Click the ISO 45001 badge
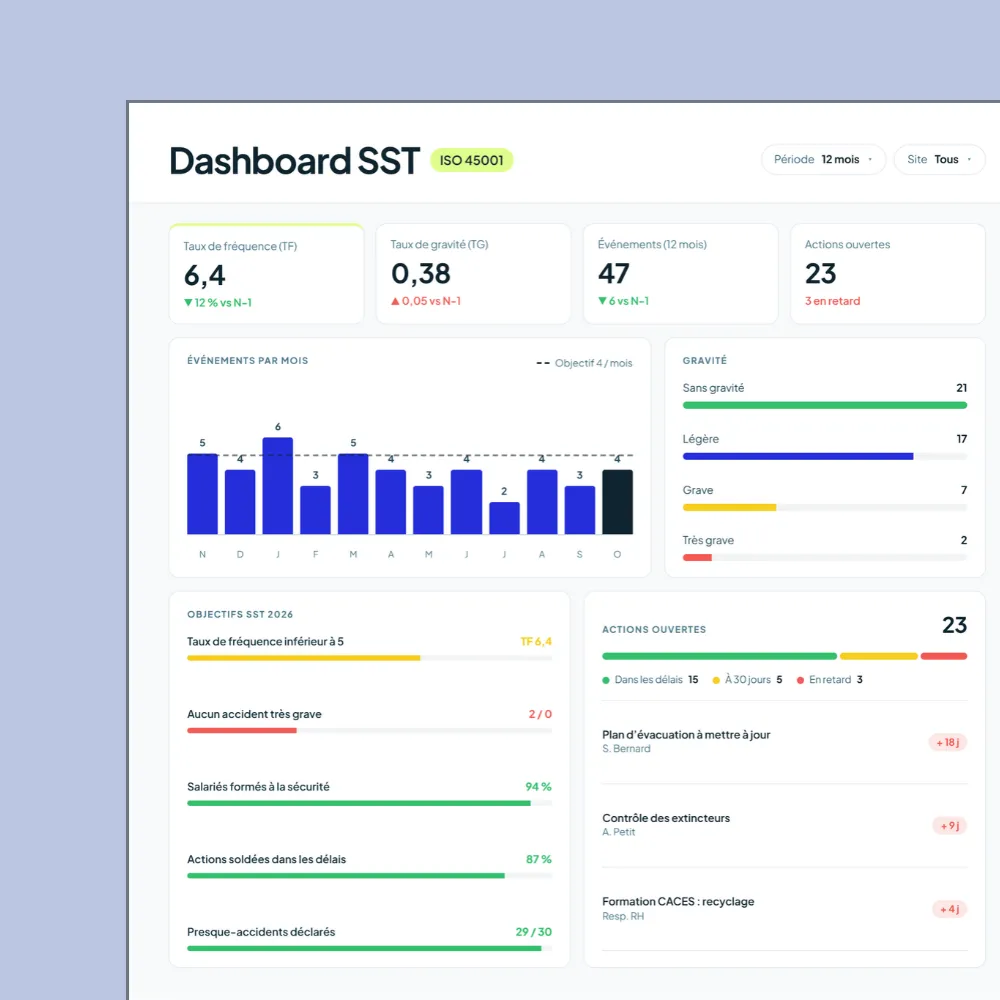 (471, 160)
